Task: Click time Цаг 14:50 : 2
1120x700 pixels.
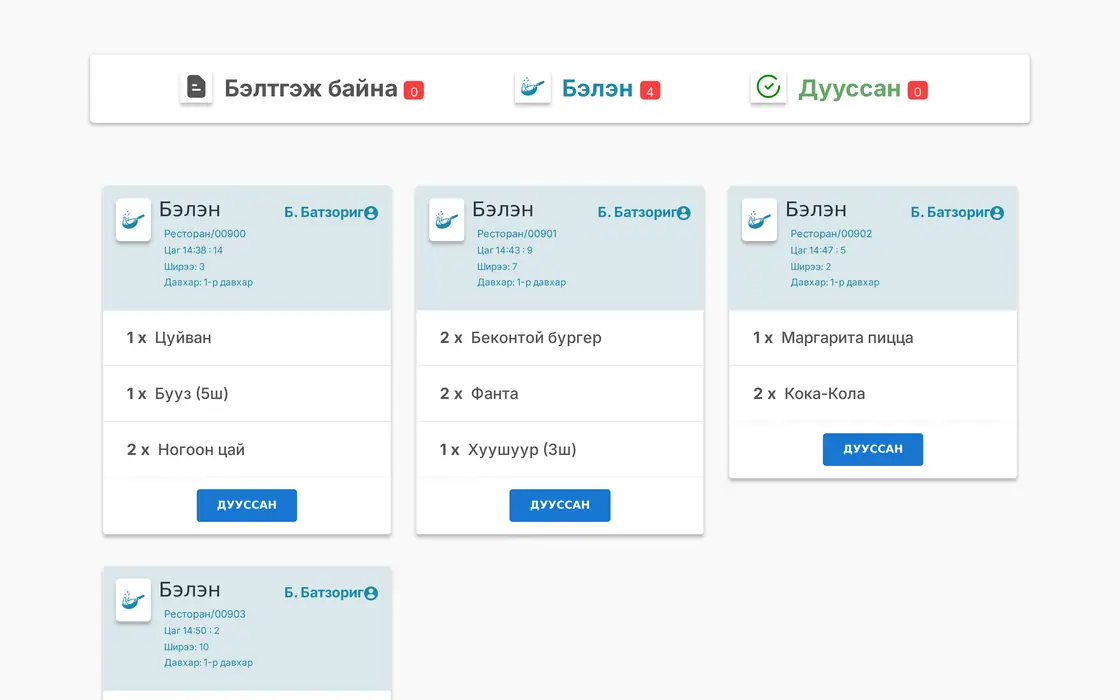Action: [192, 630]
